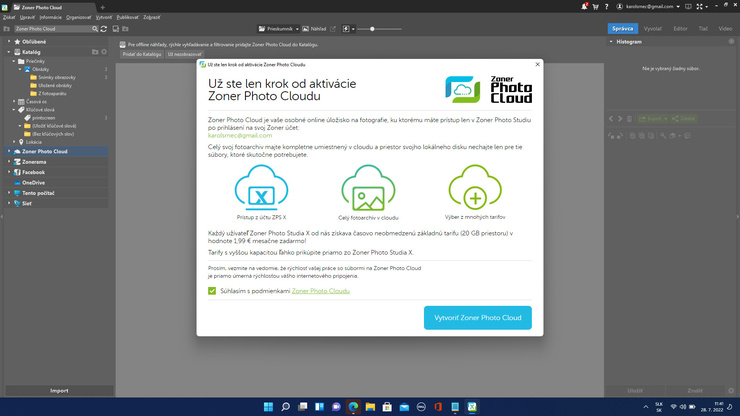Click the Náhľad preview button
This screenshot has height=416, width=740.
click(x=314, y=29)
